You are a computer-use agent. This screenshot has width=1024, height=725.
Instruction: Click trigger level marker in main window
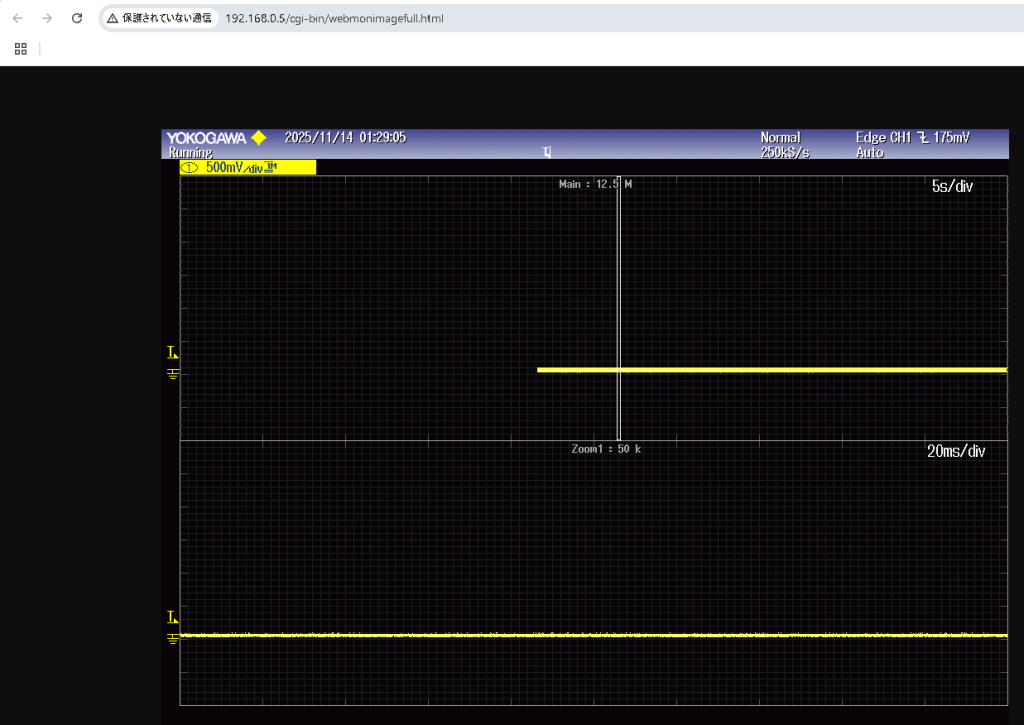[x=172, y=352]
